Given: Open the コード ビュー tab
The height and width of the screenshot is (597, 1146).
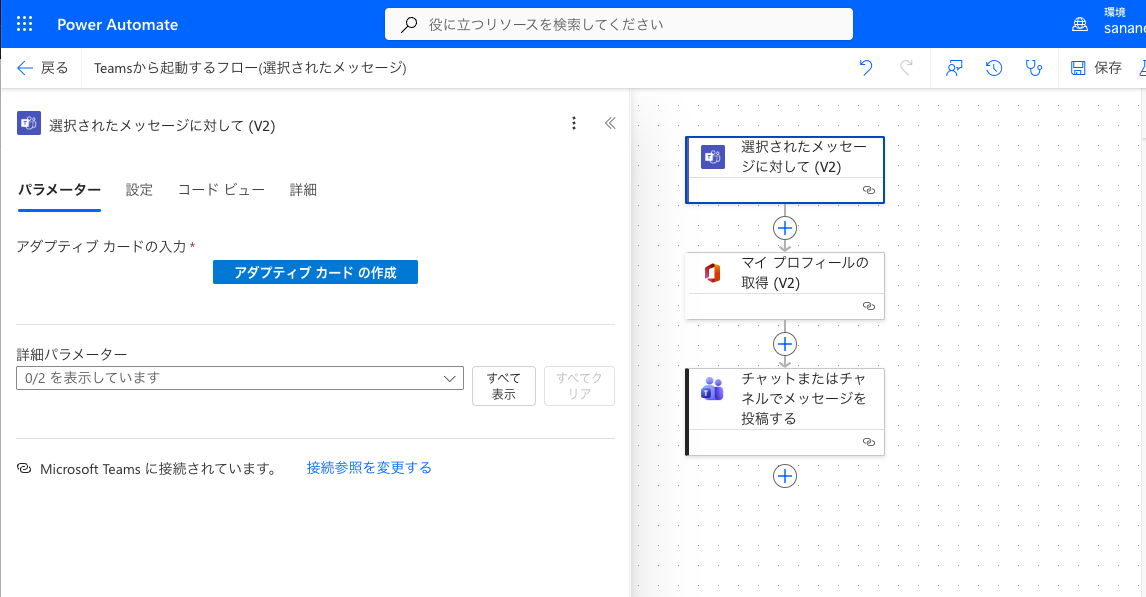Looking at the screenshot, I should (221, 190).
